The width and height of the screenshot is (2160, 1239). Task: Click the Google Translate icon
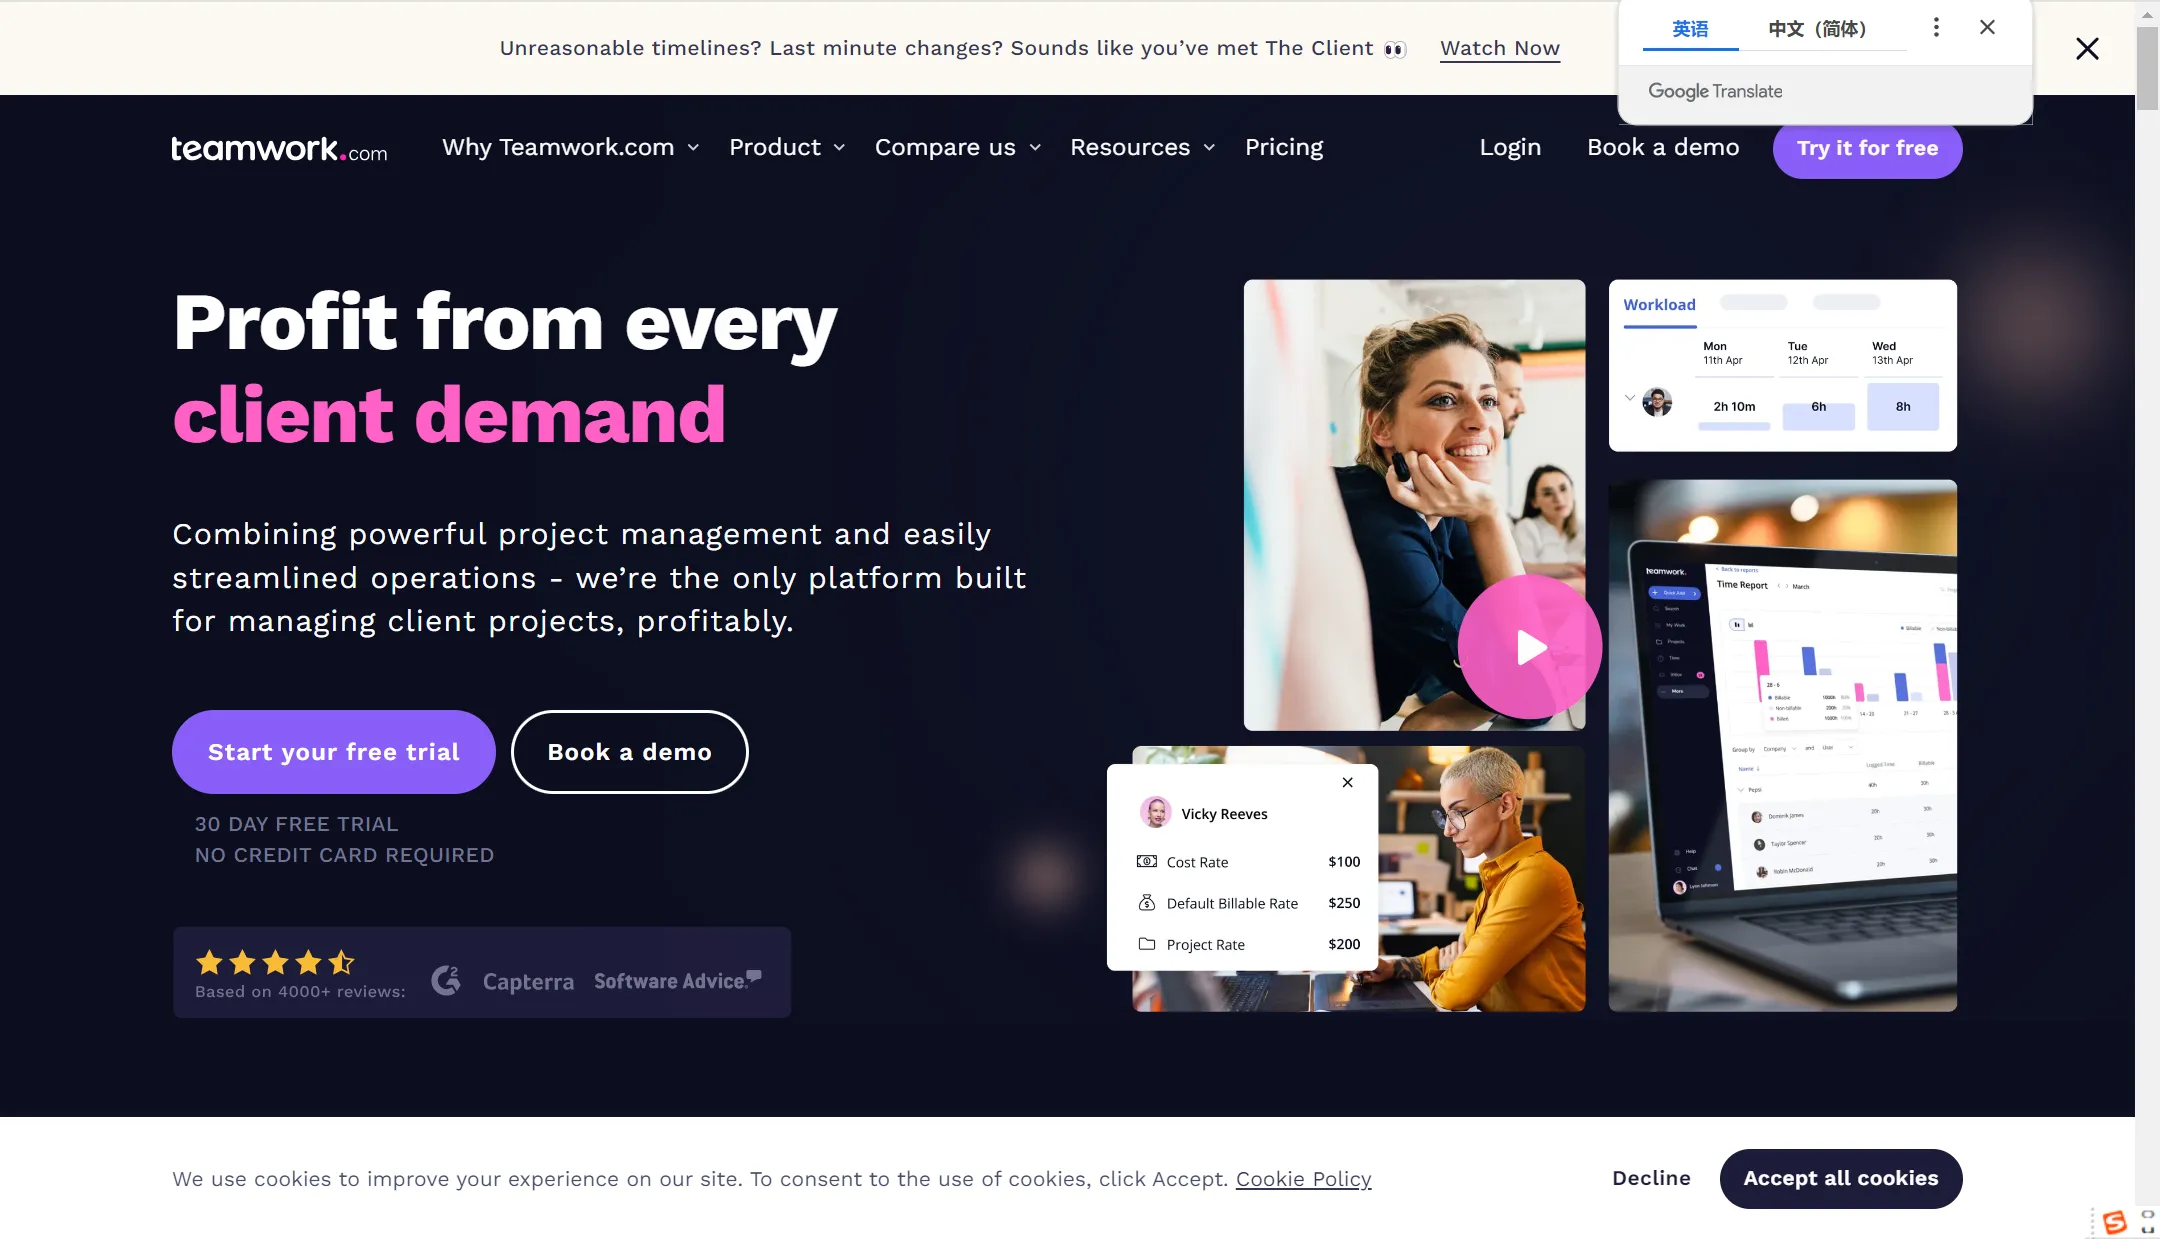pyautogui.click(x=1715, y=89)
